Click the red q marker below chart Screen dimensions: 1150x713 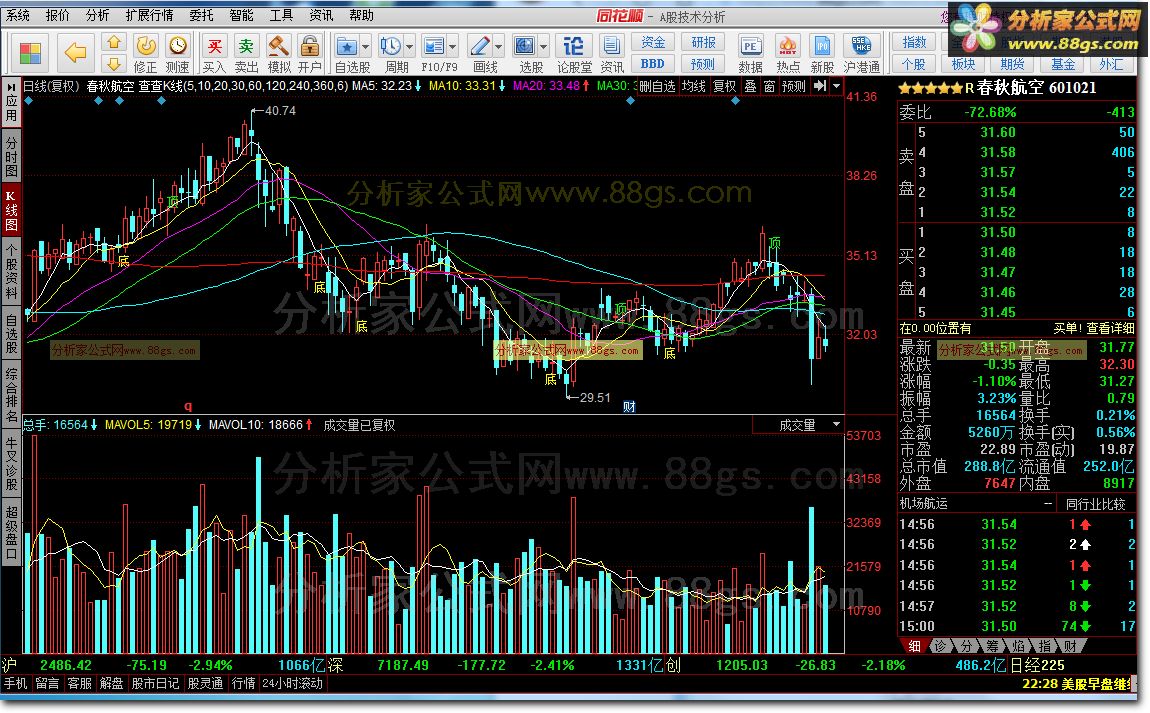tap(188, 406)
